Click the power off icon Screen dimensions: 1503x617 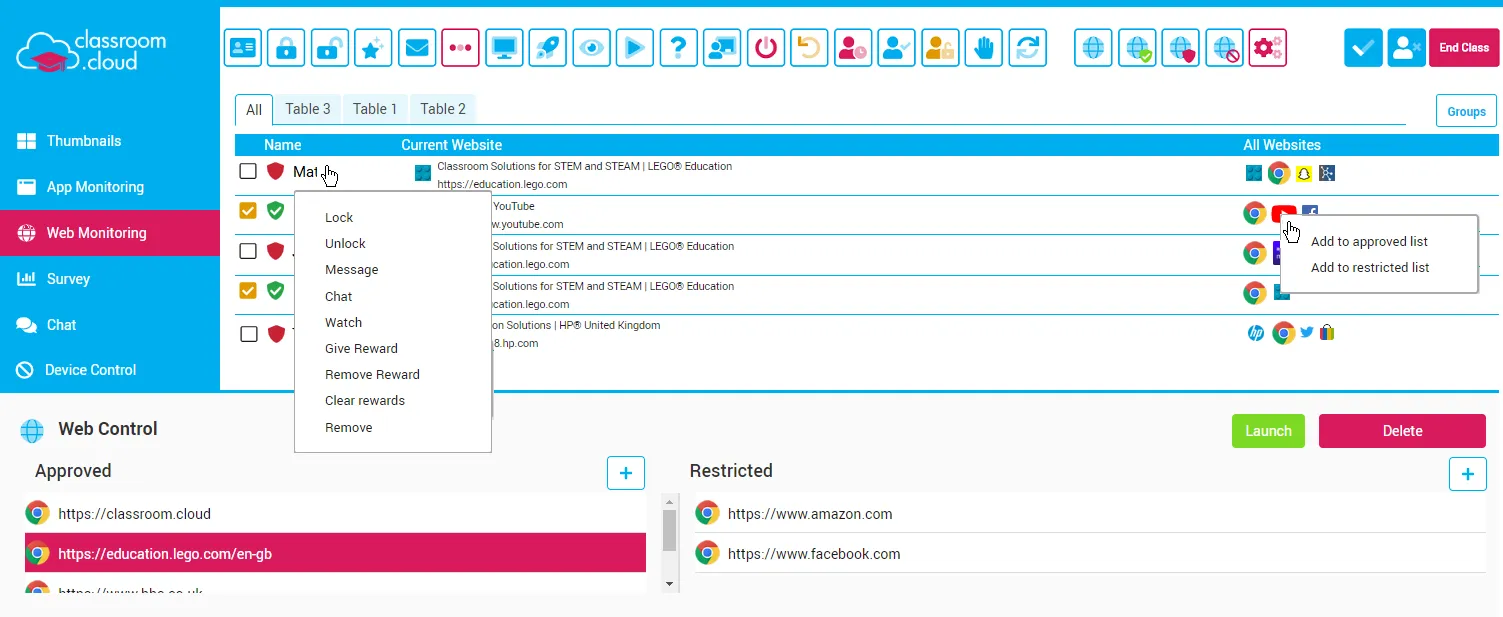(x=766, y=47)
